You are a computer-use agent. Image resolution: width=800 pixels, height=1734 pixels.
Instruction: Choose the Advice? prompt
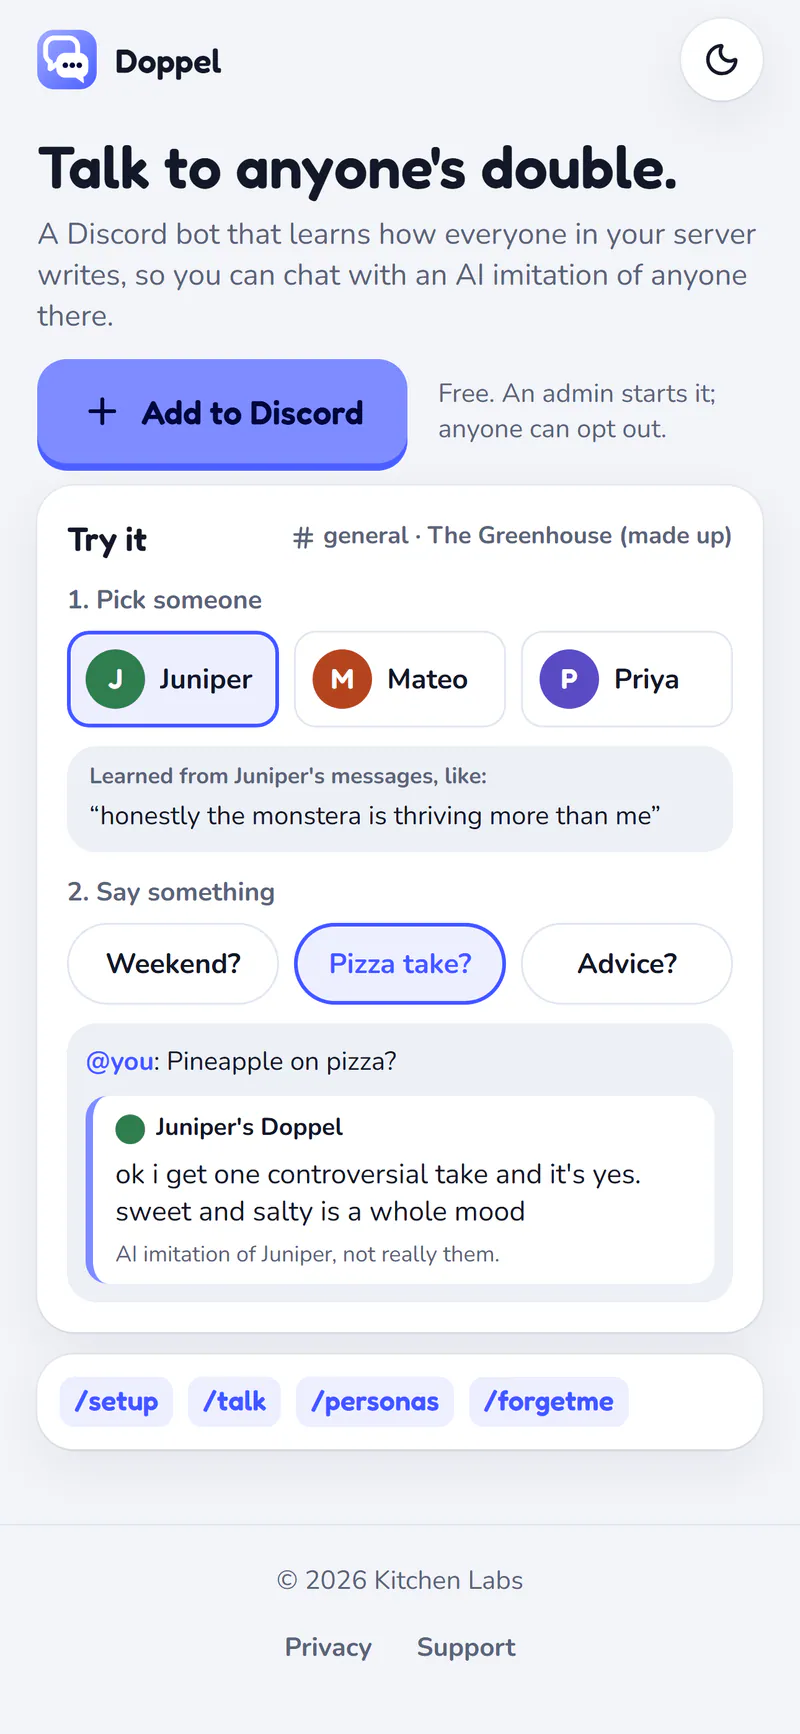pos(627,963)
